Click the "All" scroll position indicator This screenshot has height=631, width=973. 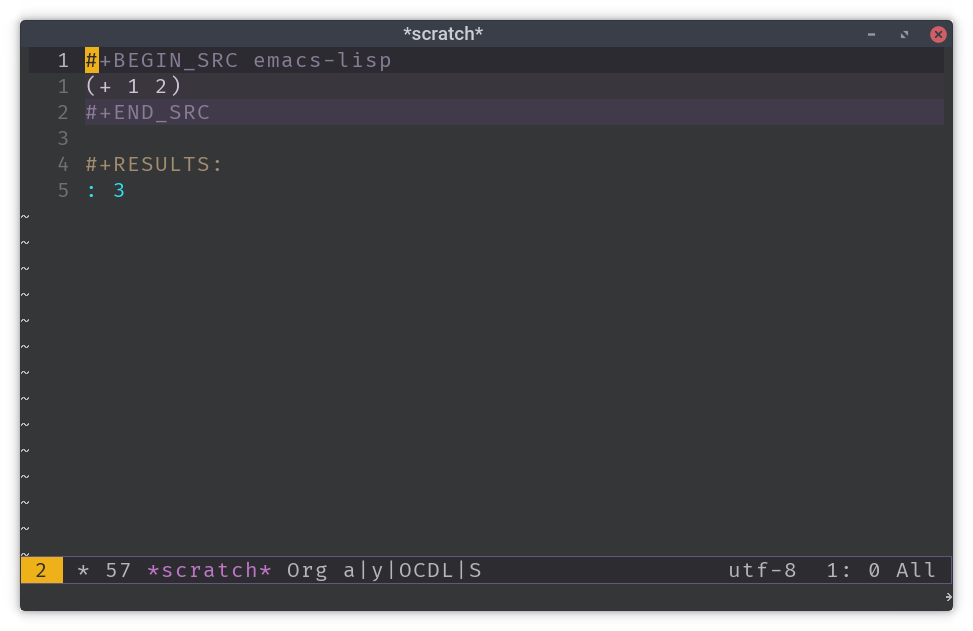point(914,570)
